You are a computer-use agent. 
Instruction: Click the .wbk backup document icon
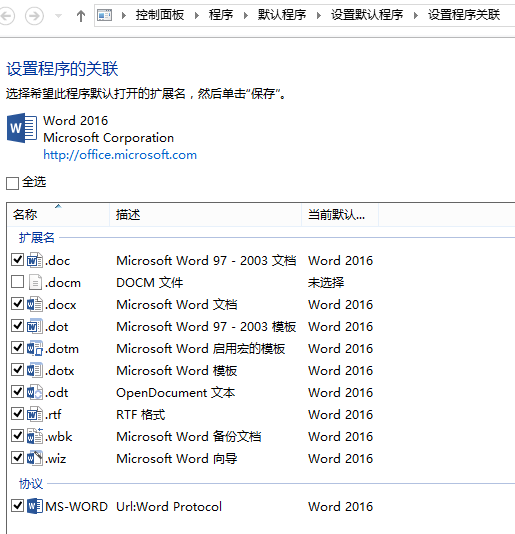tap(35, 436)
